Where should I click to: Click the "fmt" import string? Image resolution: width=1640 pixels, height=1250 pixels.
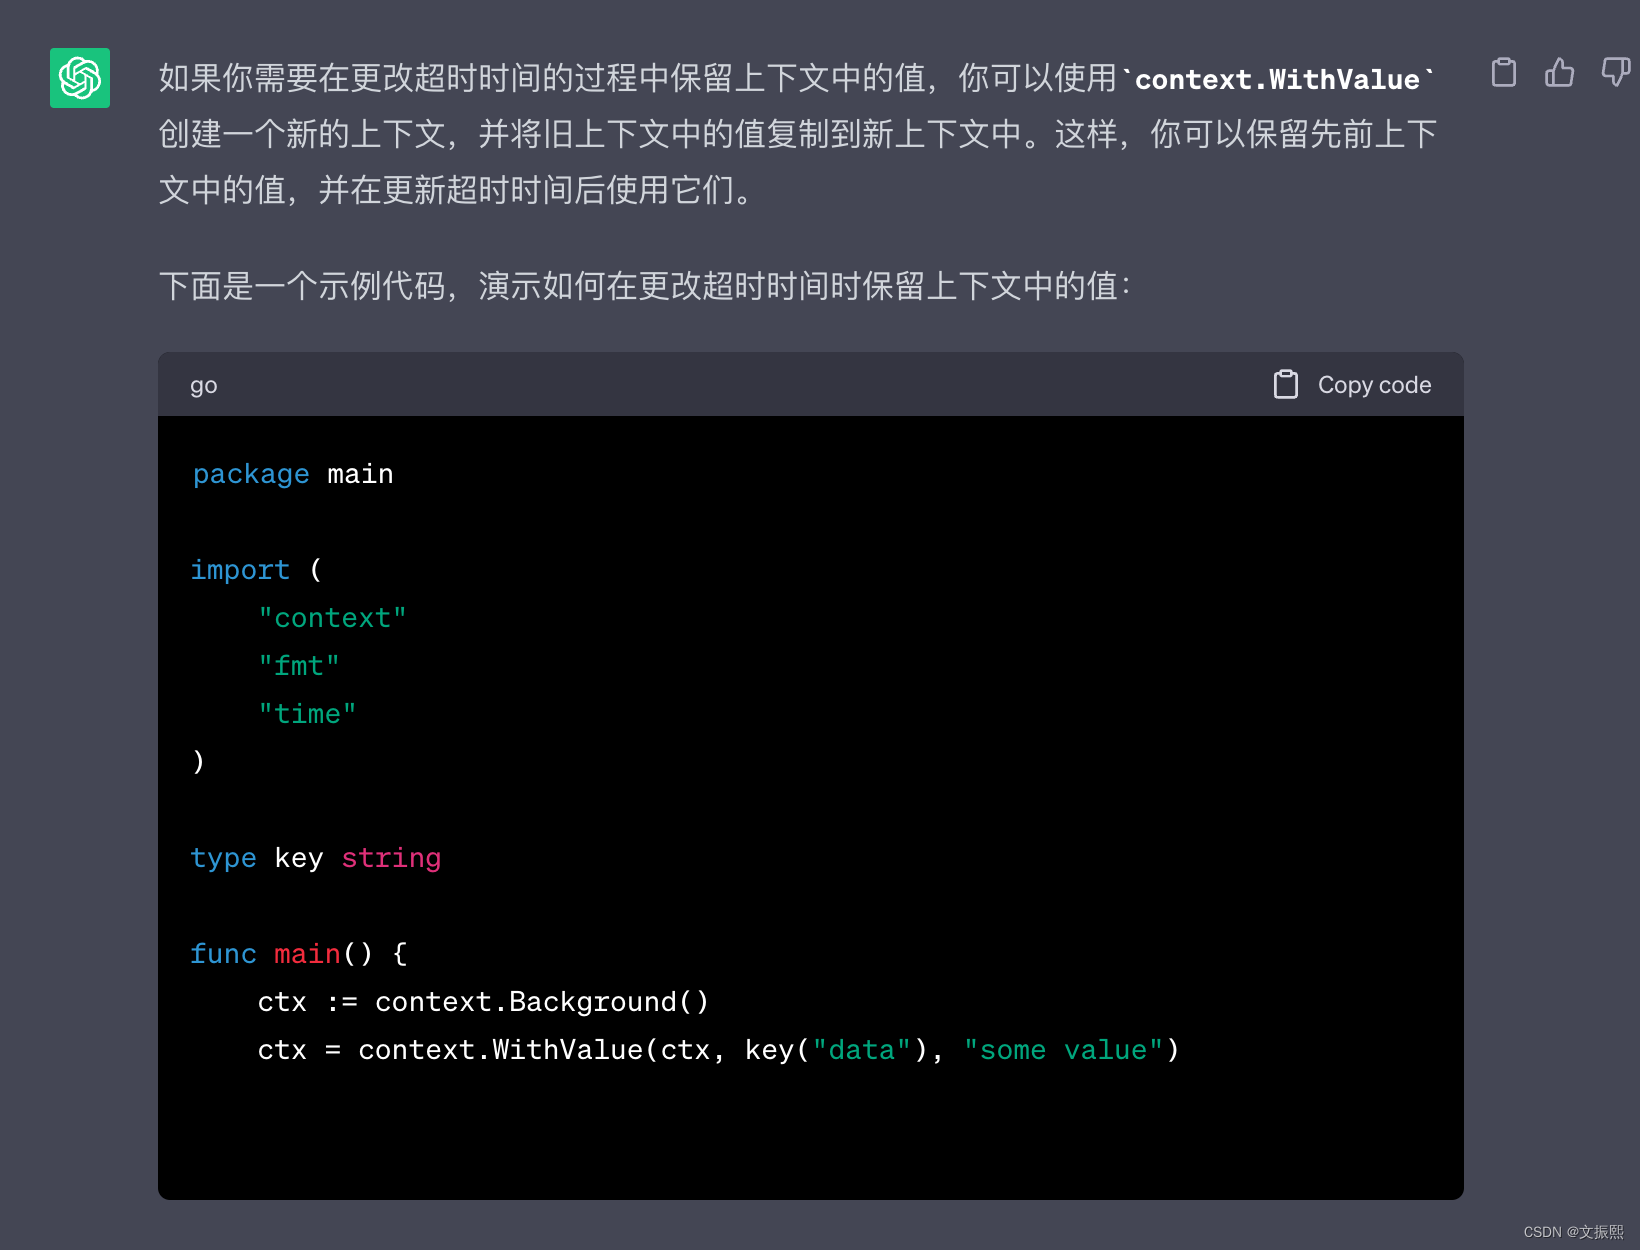point(299,666)
